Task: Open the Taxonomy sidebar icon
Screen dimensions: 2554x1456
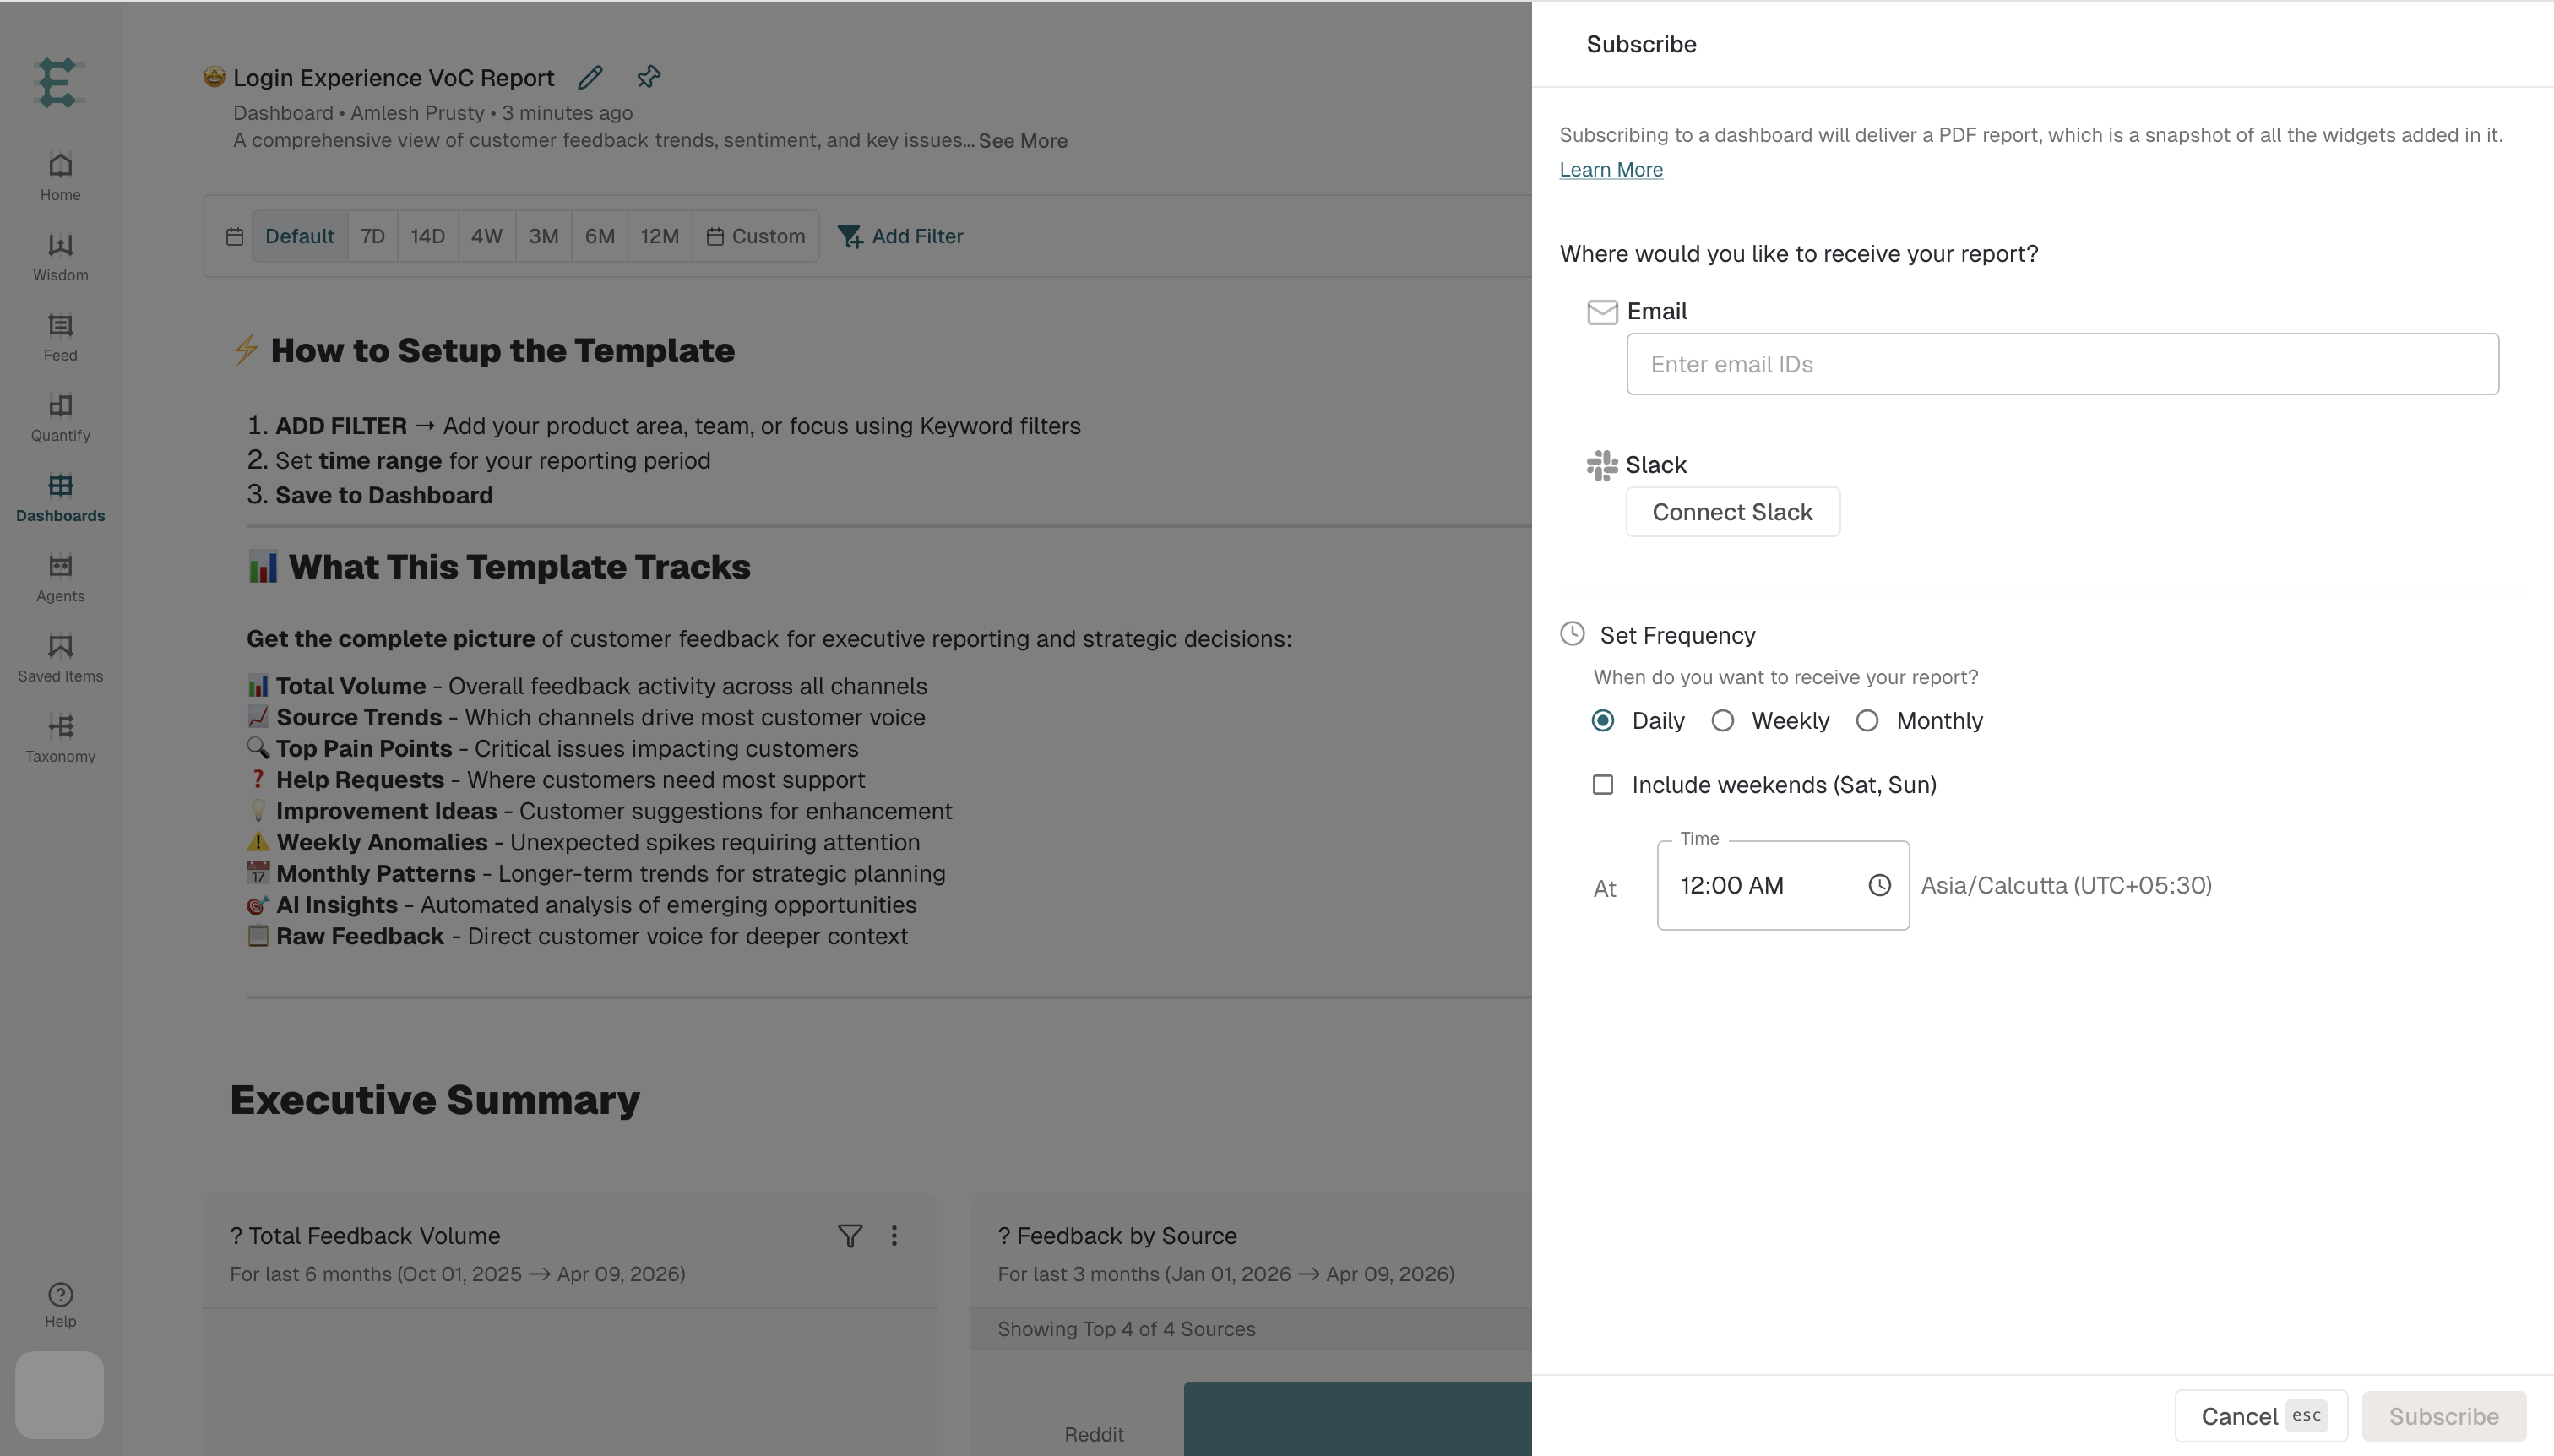Action: [x=60, y=738]
